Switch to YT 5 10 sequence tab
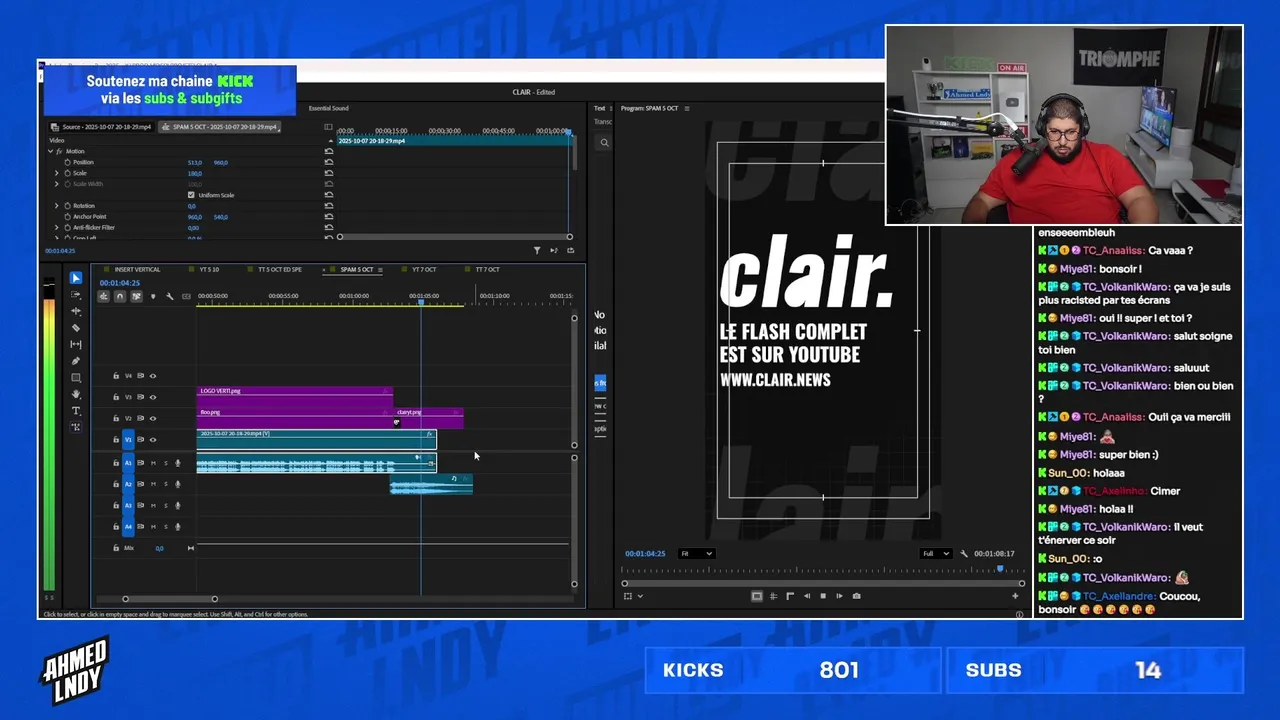Screen dimensions: 1280x720 pos(209,270)
